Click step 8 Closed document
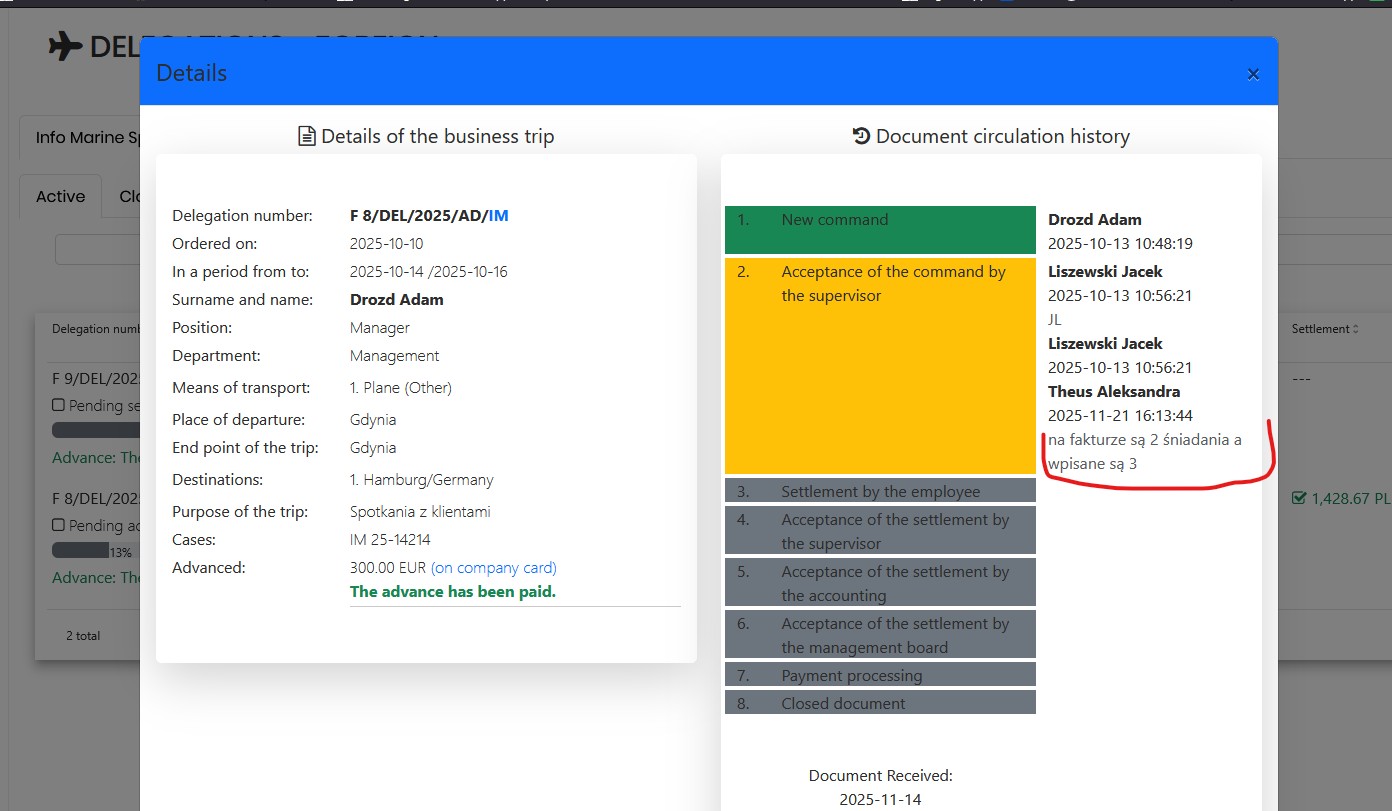The width and height of the screenshot is (1392, 811). tap(879, 702)
